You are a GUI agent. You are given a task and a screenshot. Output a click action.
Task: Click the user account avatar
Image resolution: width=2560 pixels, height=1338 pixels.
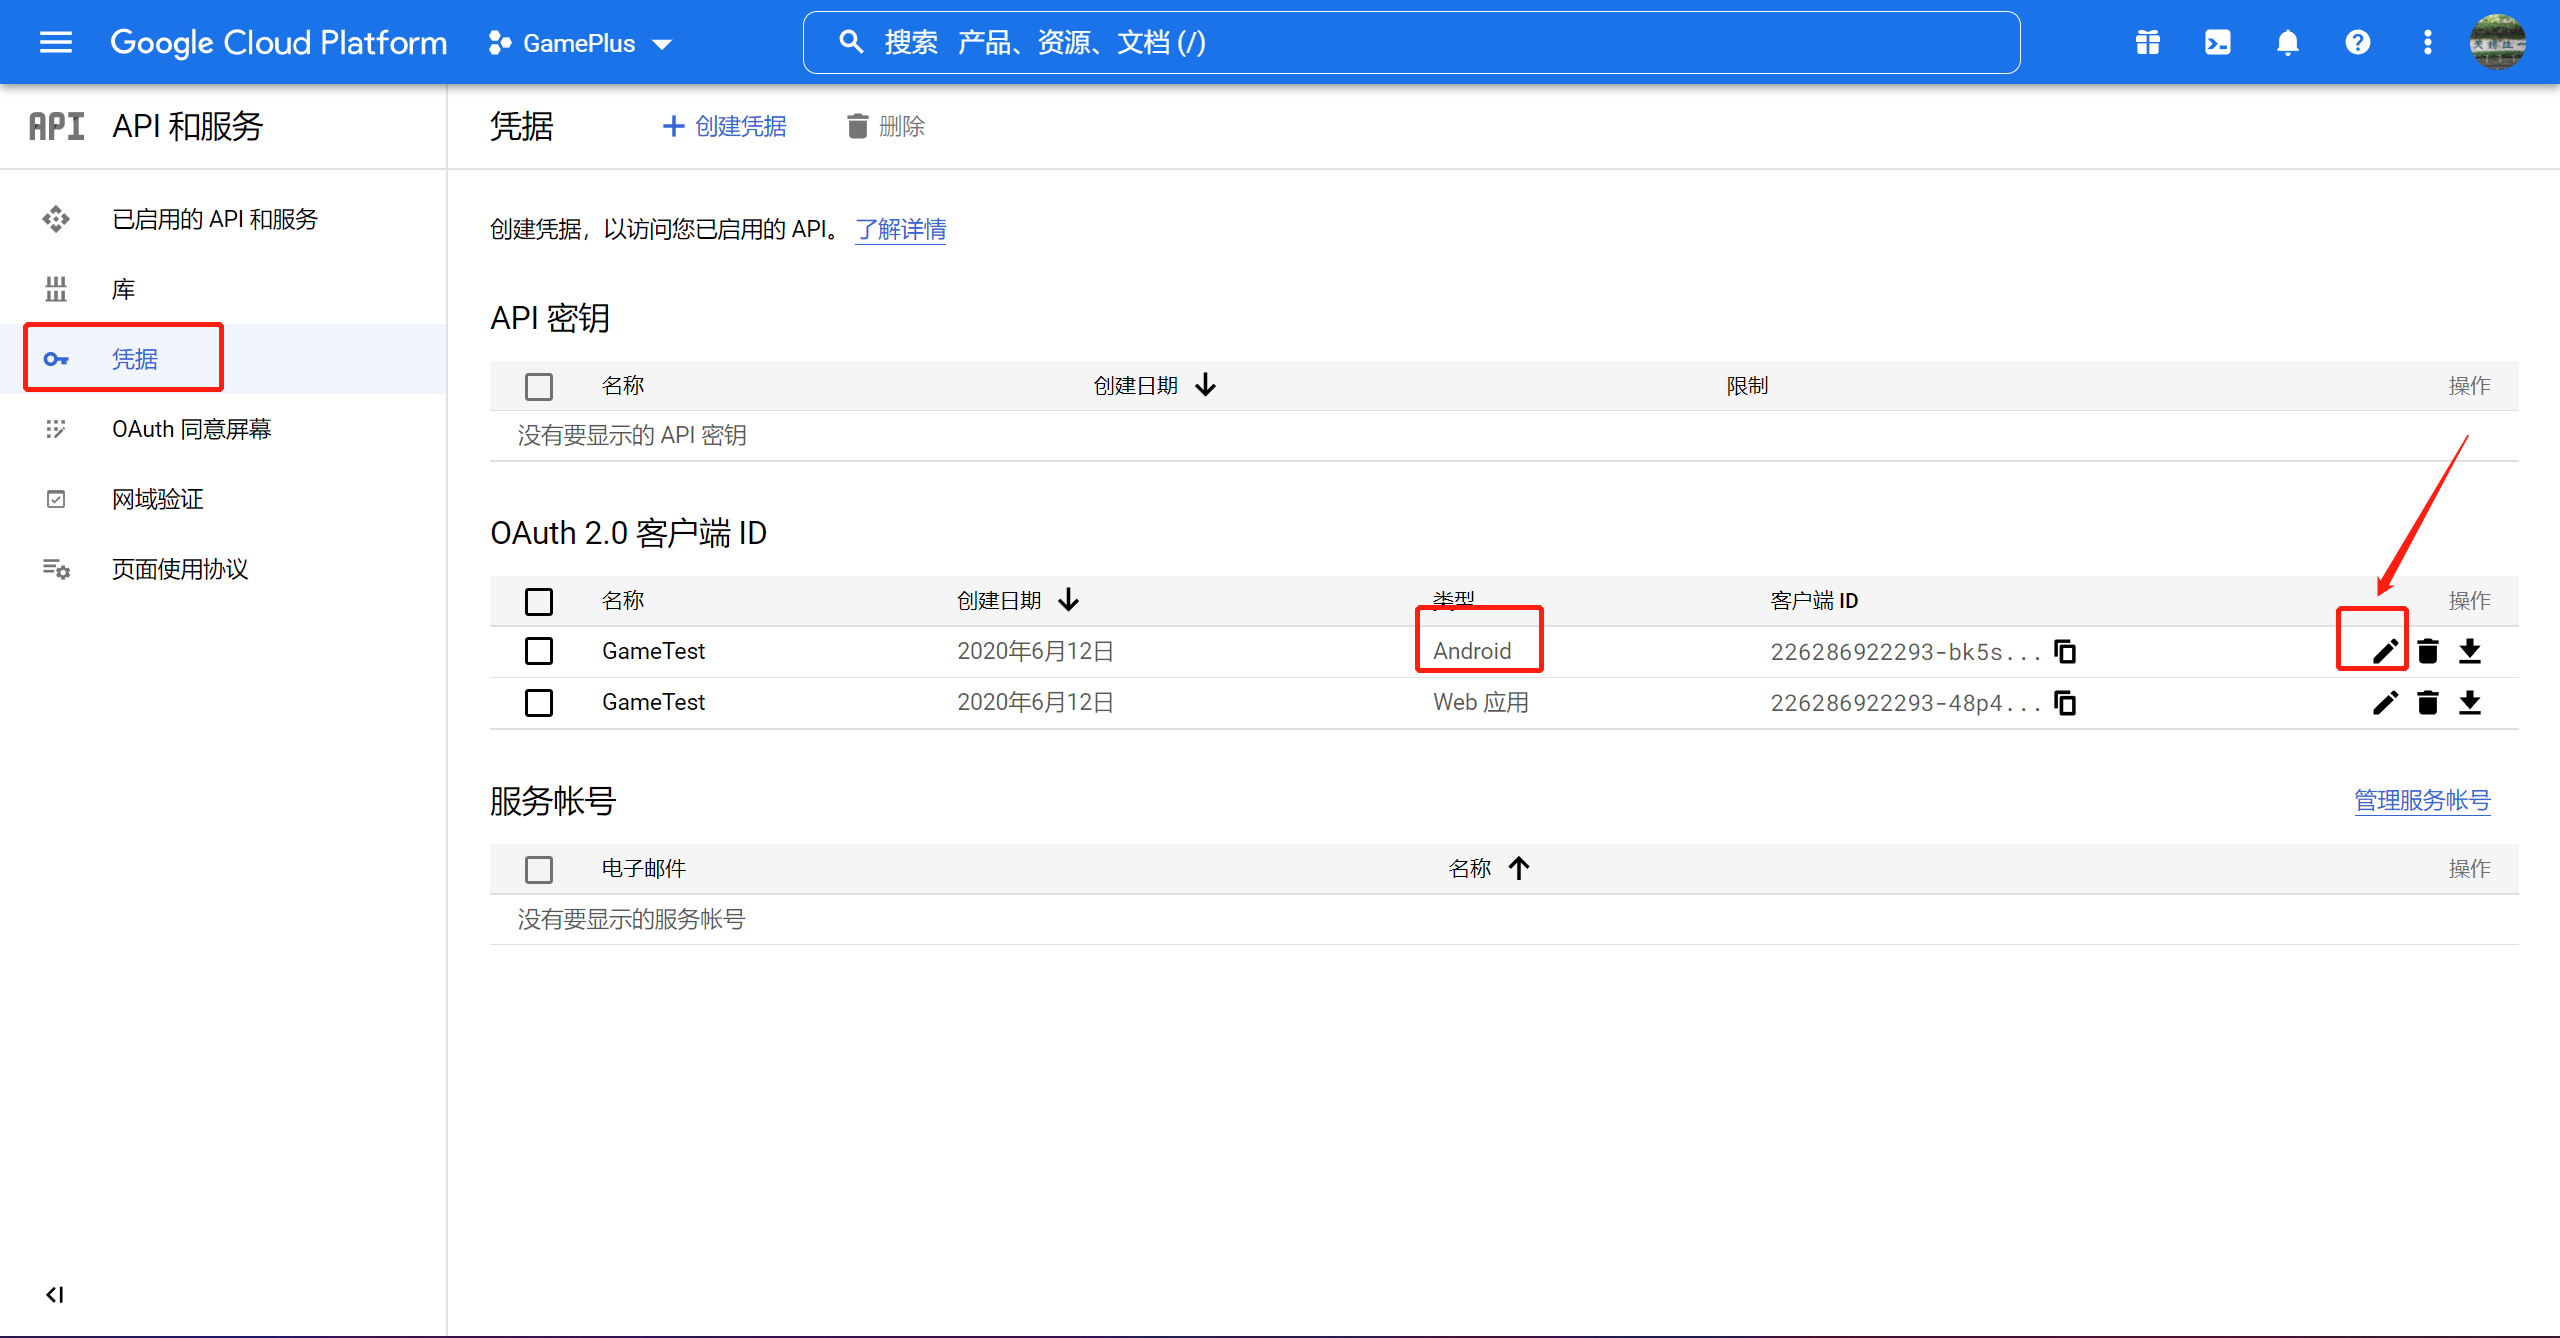[x=2498, y=42]
